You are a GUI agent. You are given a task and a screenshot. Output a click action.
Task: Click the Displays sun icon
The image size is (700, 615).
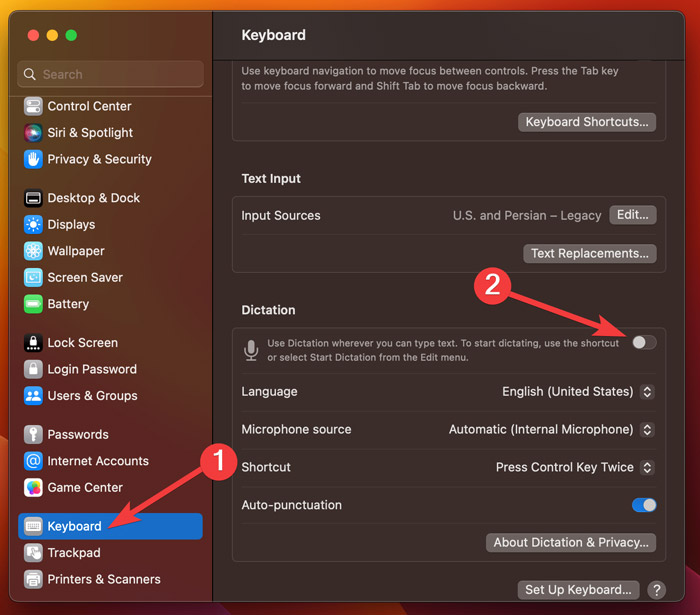[33, 224]
